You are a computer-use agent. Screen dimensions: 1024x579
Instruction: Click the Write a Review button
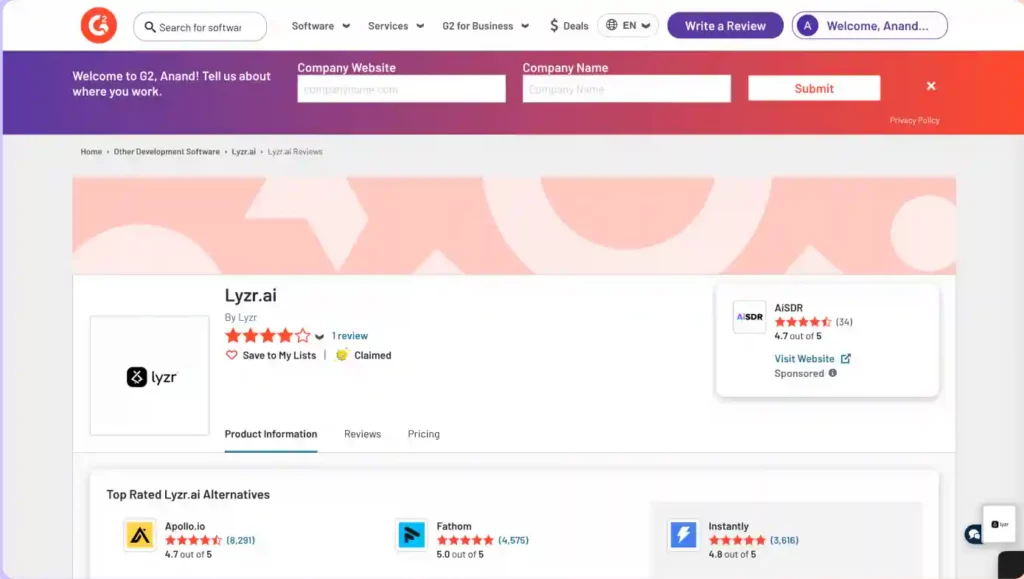point(725,25)
